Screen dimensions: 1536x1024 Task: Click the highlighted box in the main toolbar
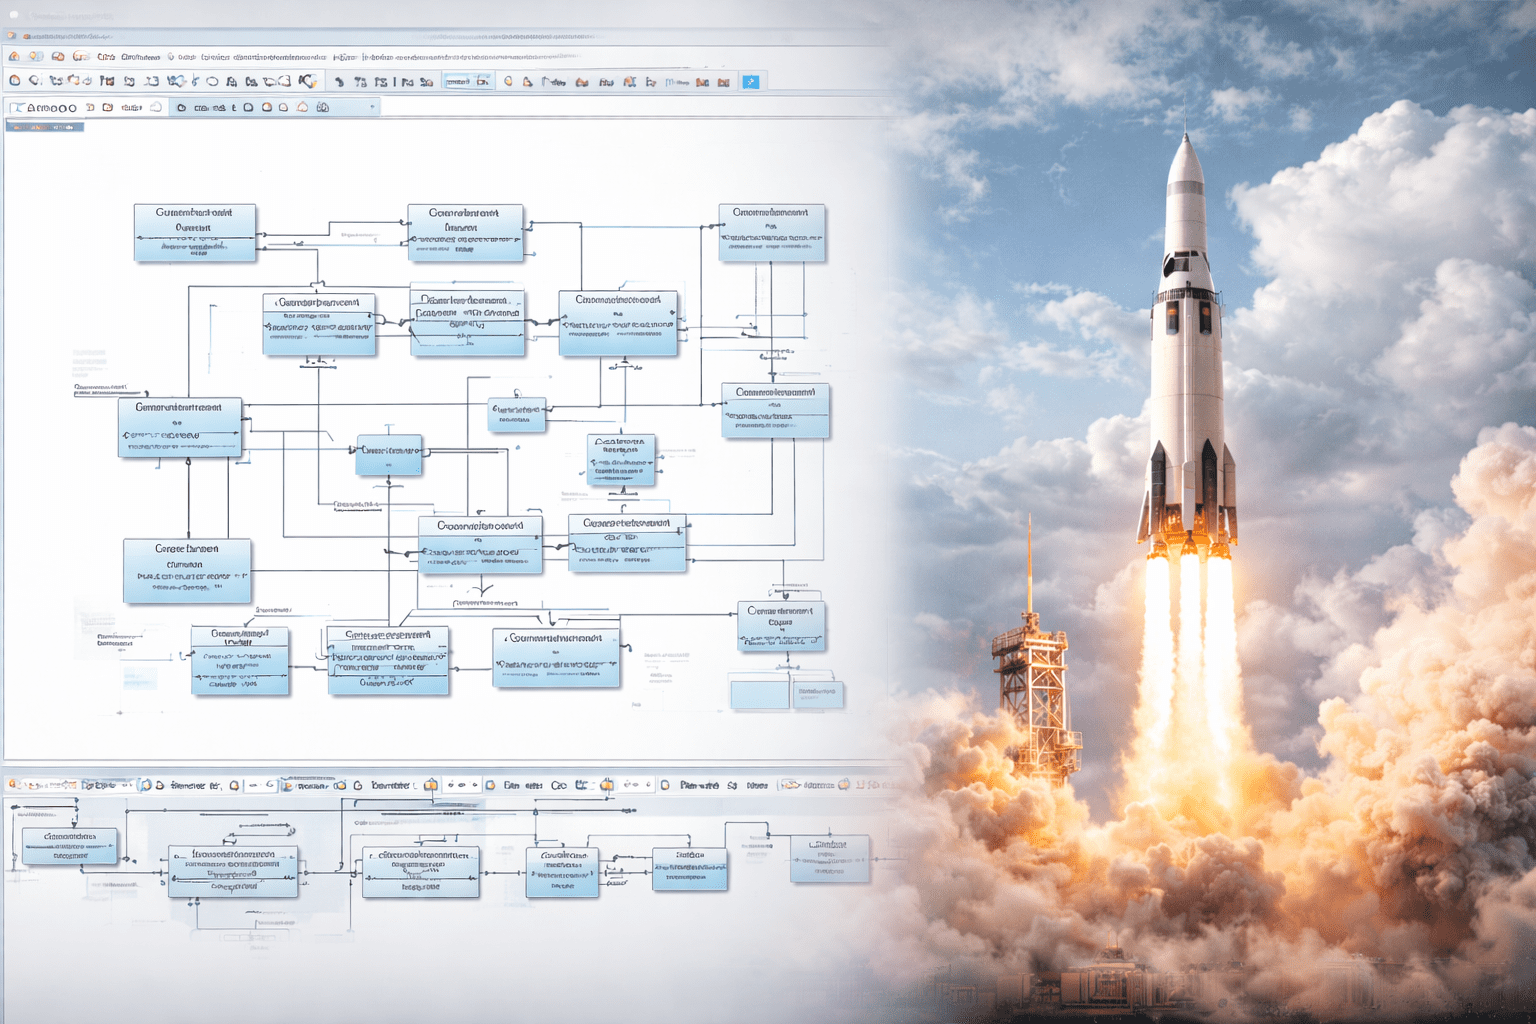[466, 81]
